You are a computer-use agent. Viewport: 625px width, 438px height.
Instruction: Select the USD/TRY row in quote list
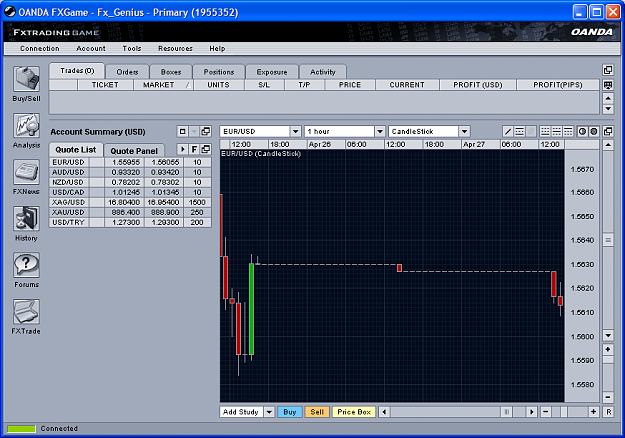(130, 222)
